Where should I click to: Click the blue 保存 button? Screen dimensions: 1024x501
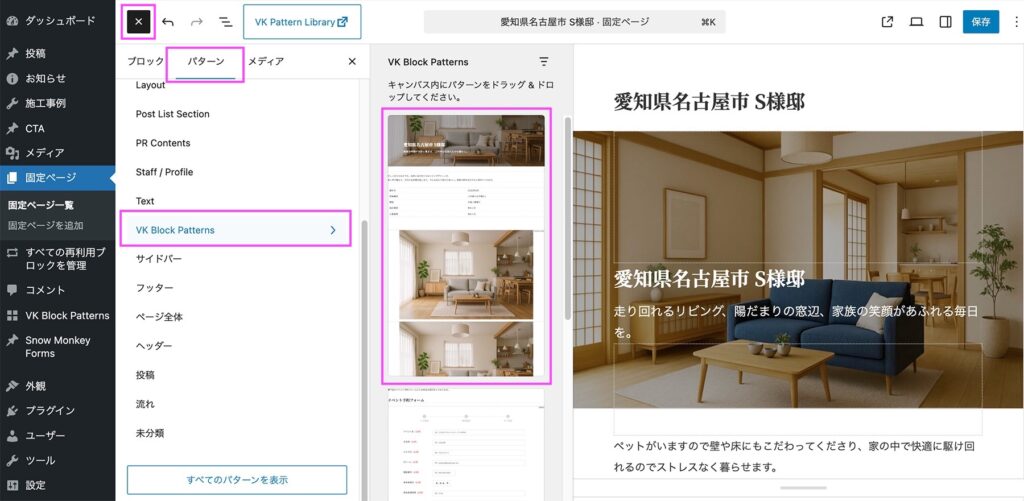coord(980,21)
